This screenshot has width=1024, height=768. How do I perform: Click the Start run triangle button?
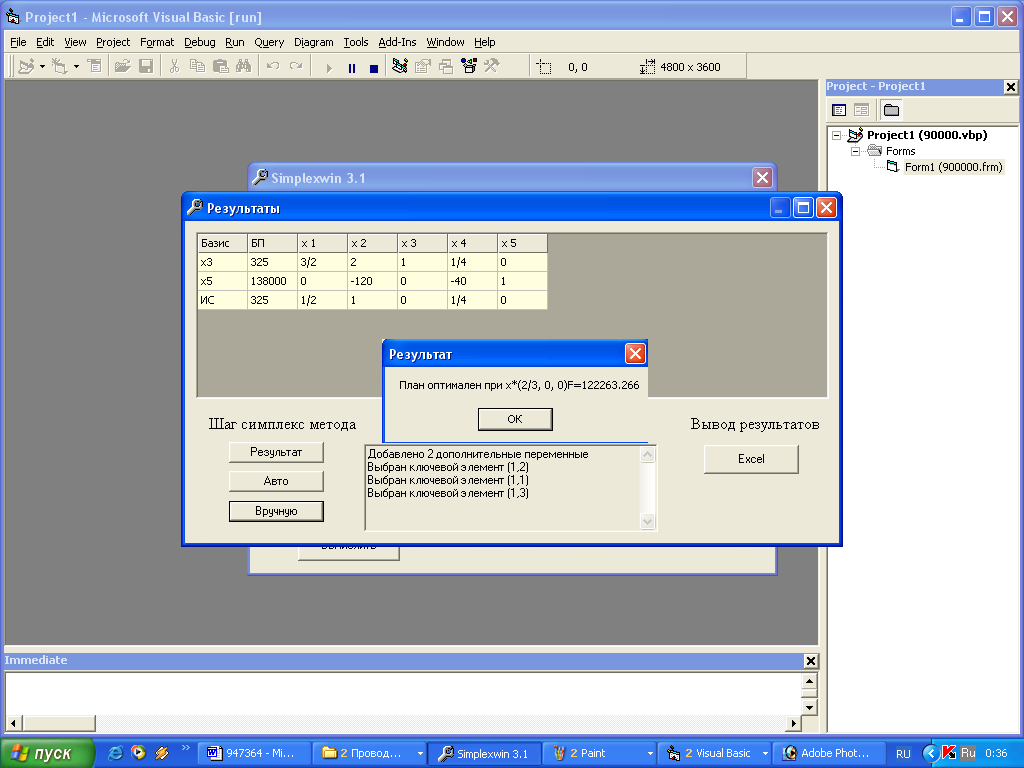pyautogui.click(x=329, y=68)
